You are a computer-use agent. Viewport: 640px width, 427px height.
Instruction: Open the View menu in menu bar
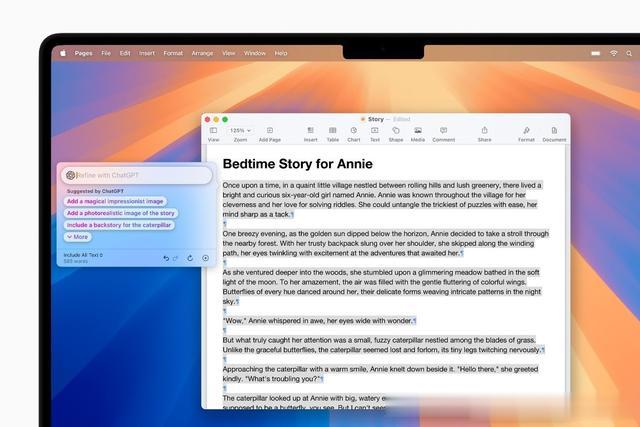point(229,53)
